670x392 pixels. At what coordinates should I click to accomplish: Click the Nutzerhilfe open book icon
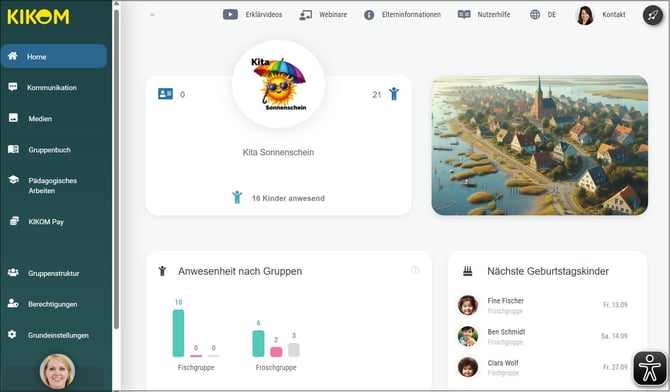point(464,15)
